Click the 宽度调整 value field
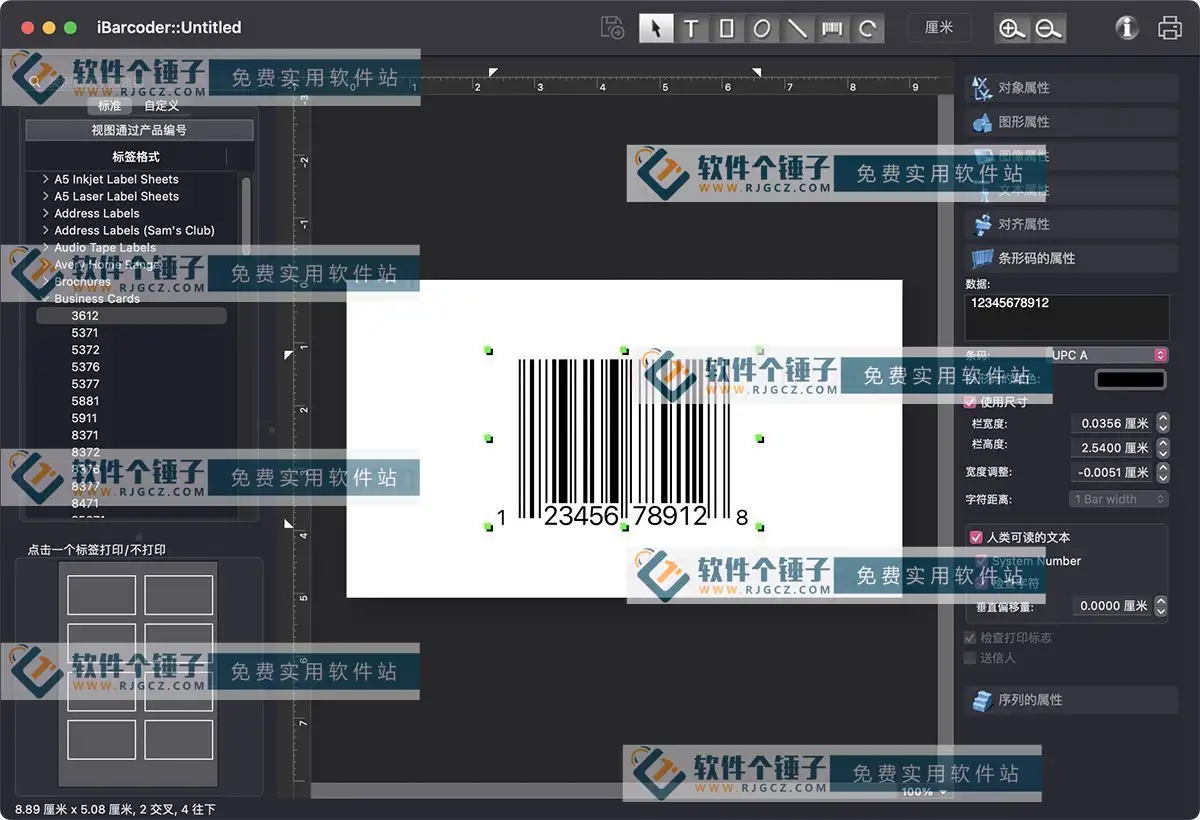Image resolution: width=1200 pixels, height=820 pixels. pos(1111,472)
